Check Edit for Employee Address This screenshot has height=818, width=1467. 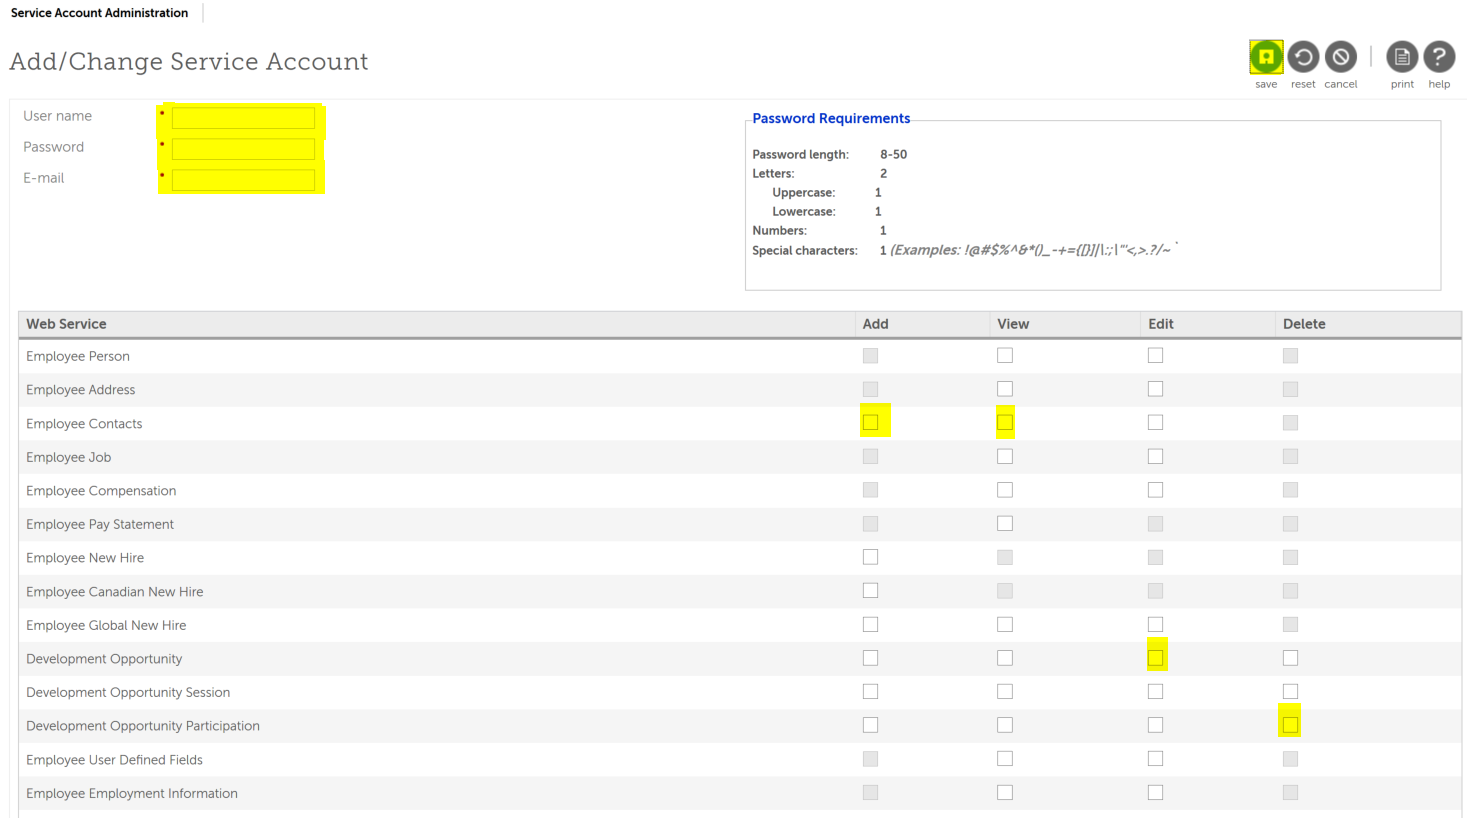point(1156,389)
